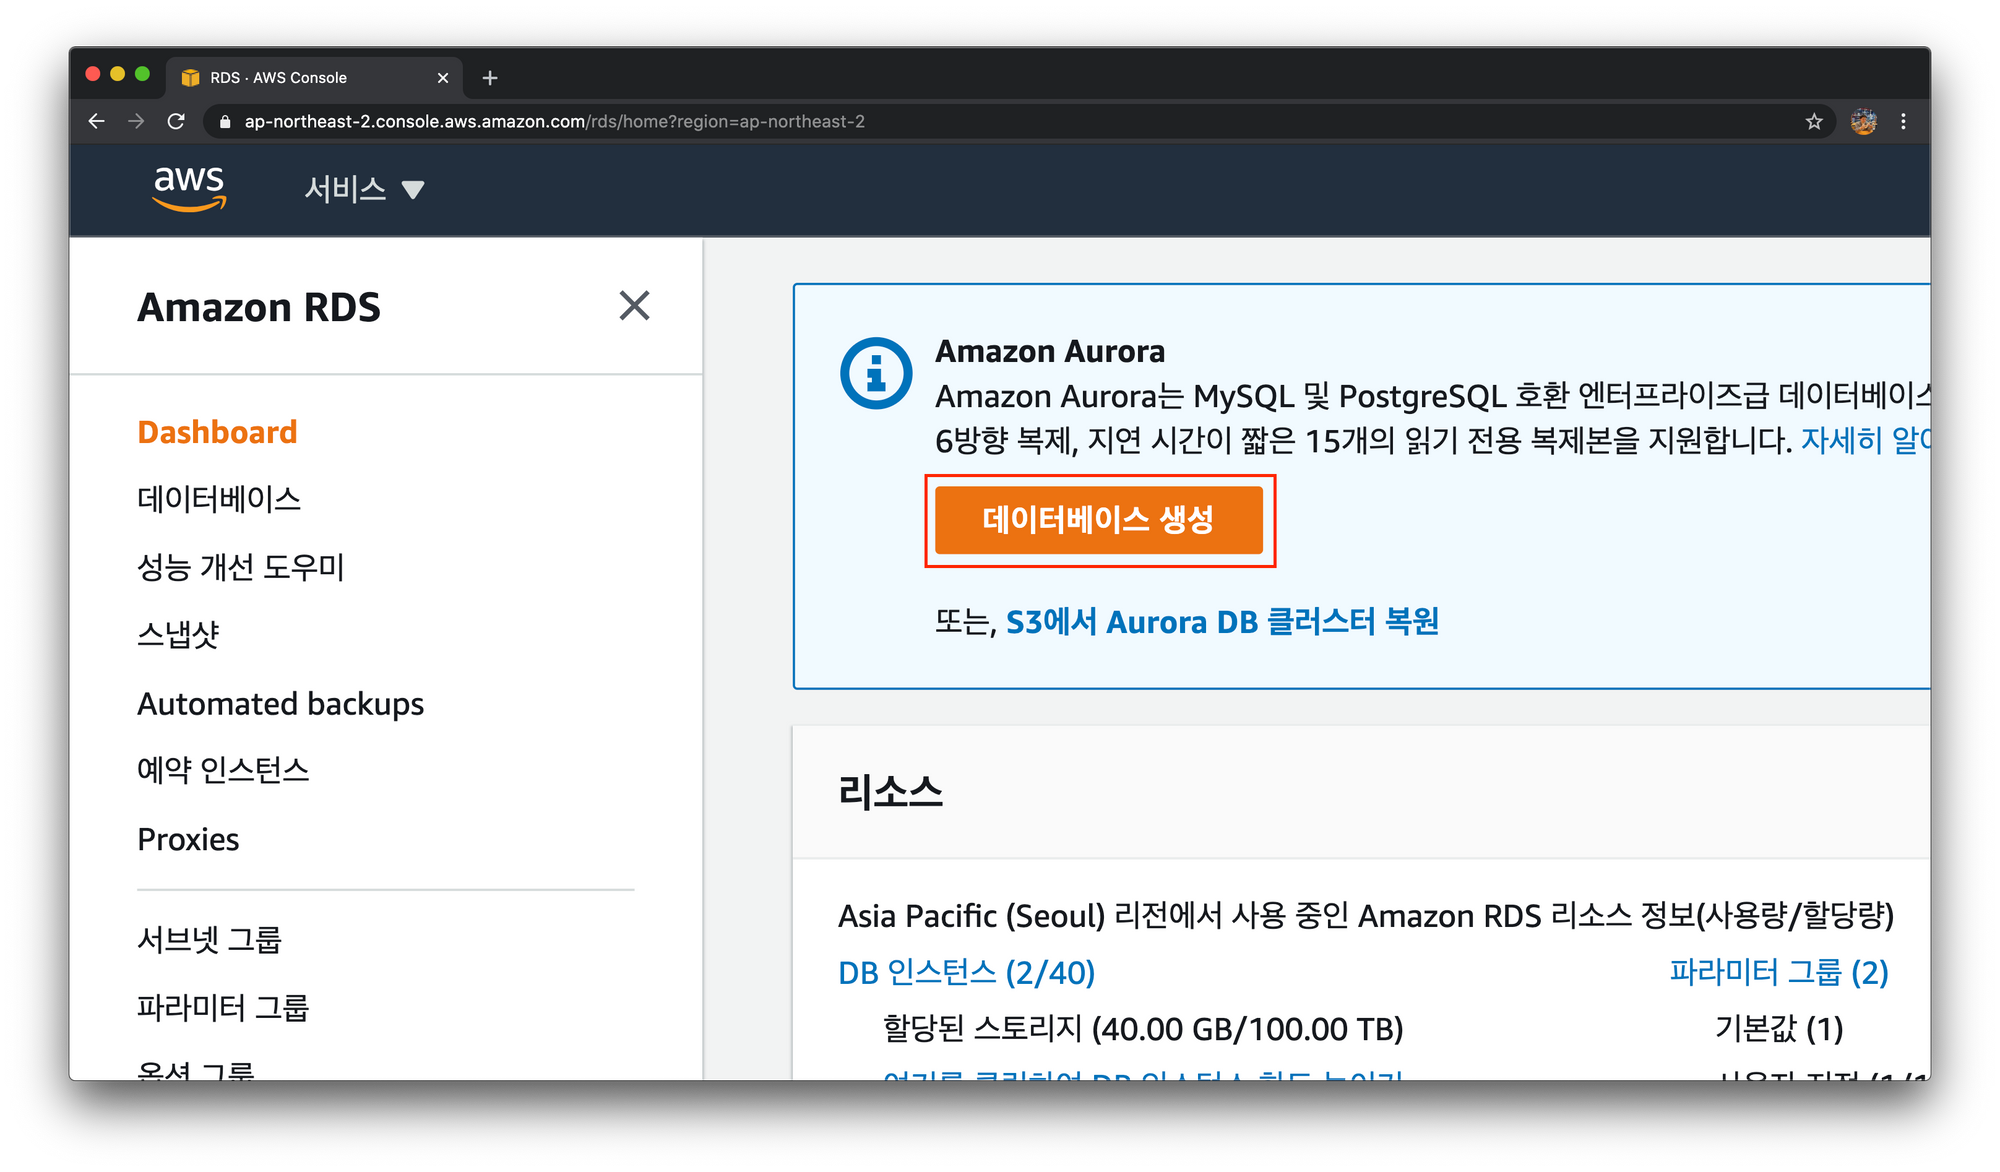The image size is (2000, 1172).
Task: Click the 할당된 스토리지 (40.00 GB/100.00 TB) text
Action: pos(1143,1029)
